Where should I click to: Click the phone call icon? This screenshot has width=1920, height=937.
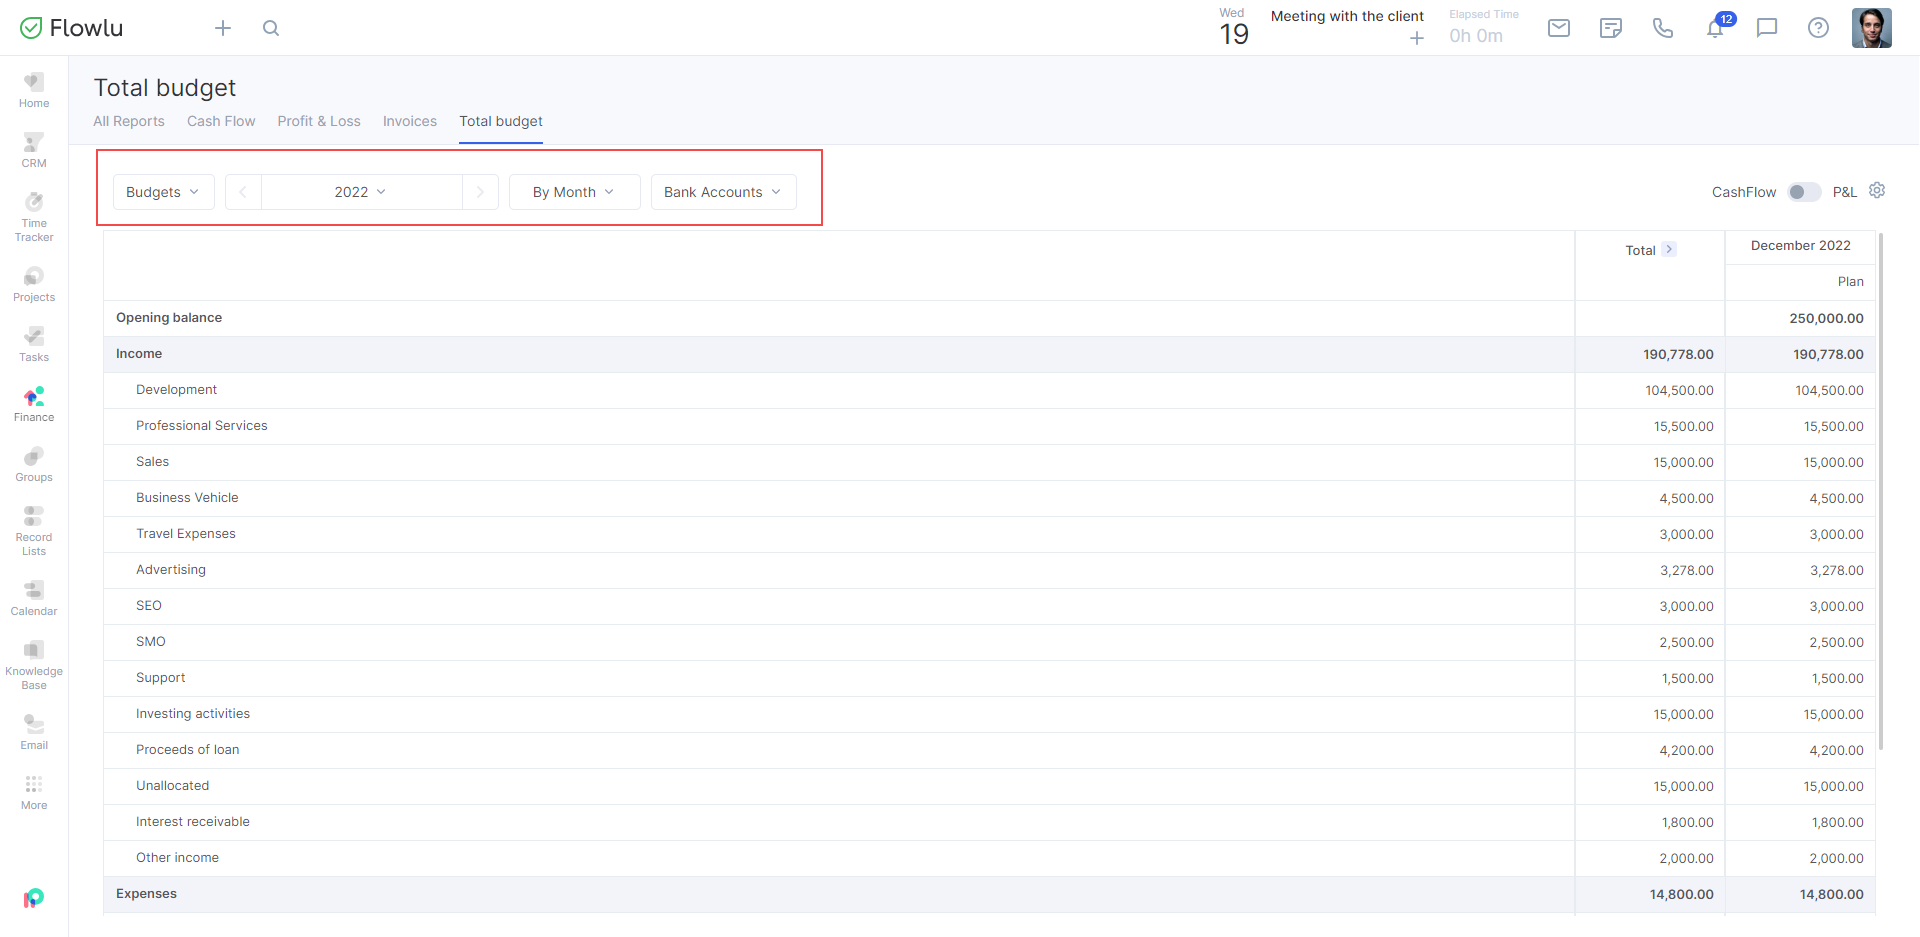1663,28
